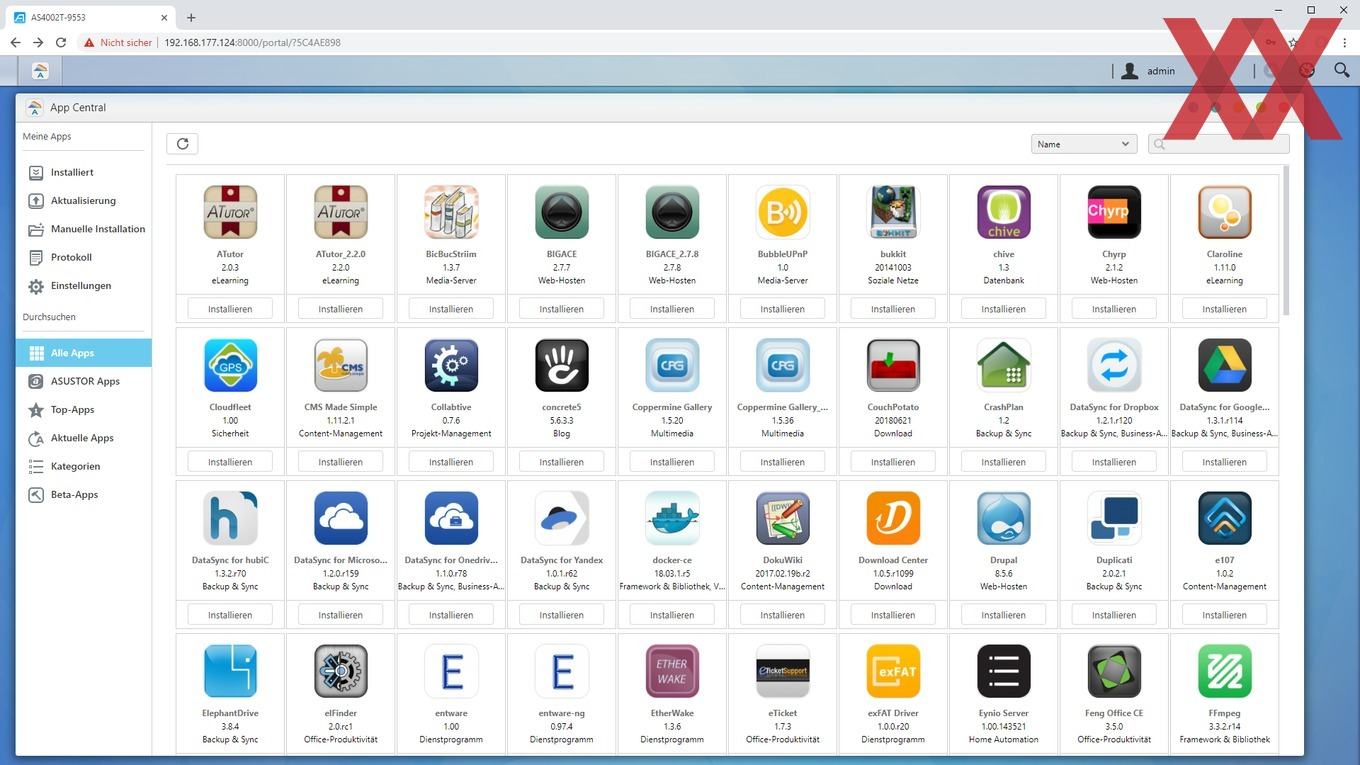Image resolution: width=1360 pixels, height=765 pixels.
Task: Open the chive database app icon
Action: [1003, 212]
